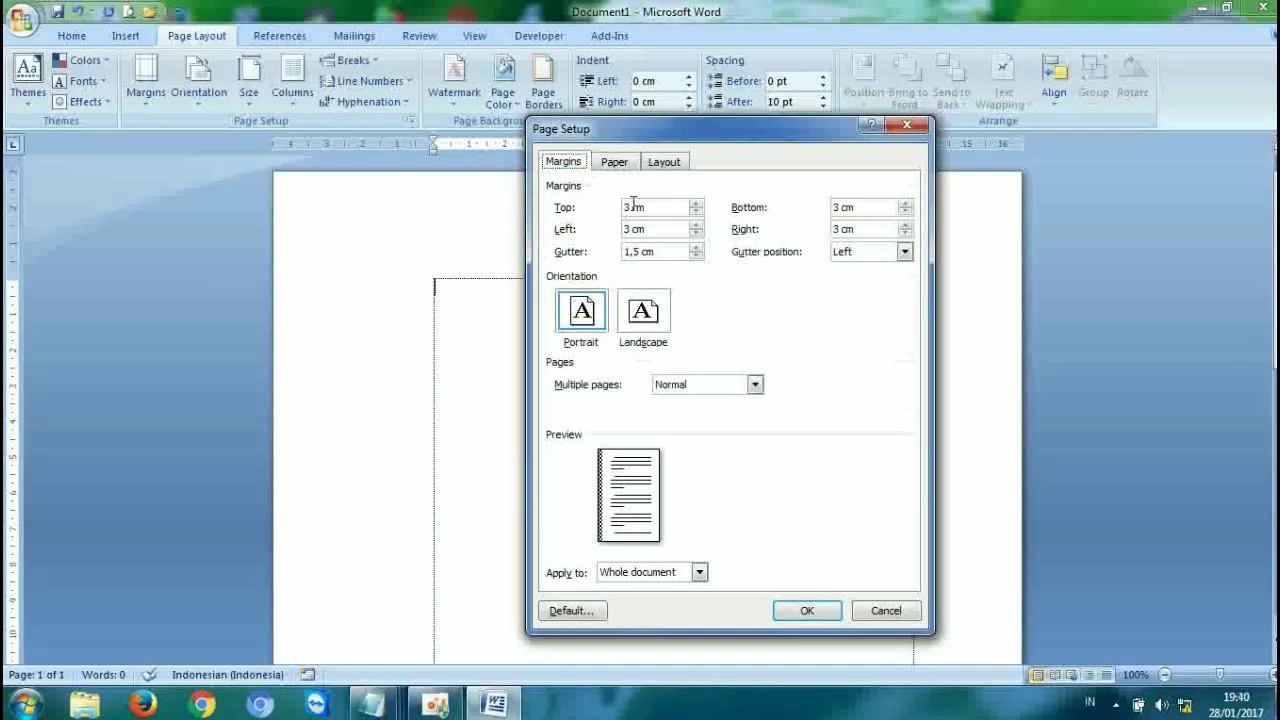Screen dimensions: 1280x720
Task: Click the Top margin input field
Action: click(x=656, y=207)
